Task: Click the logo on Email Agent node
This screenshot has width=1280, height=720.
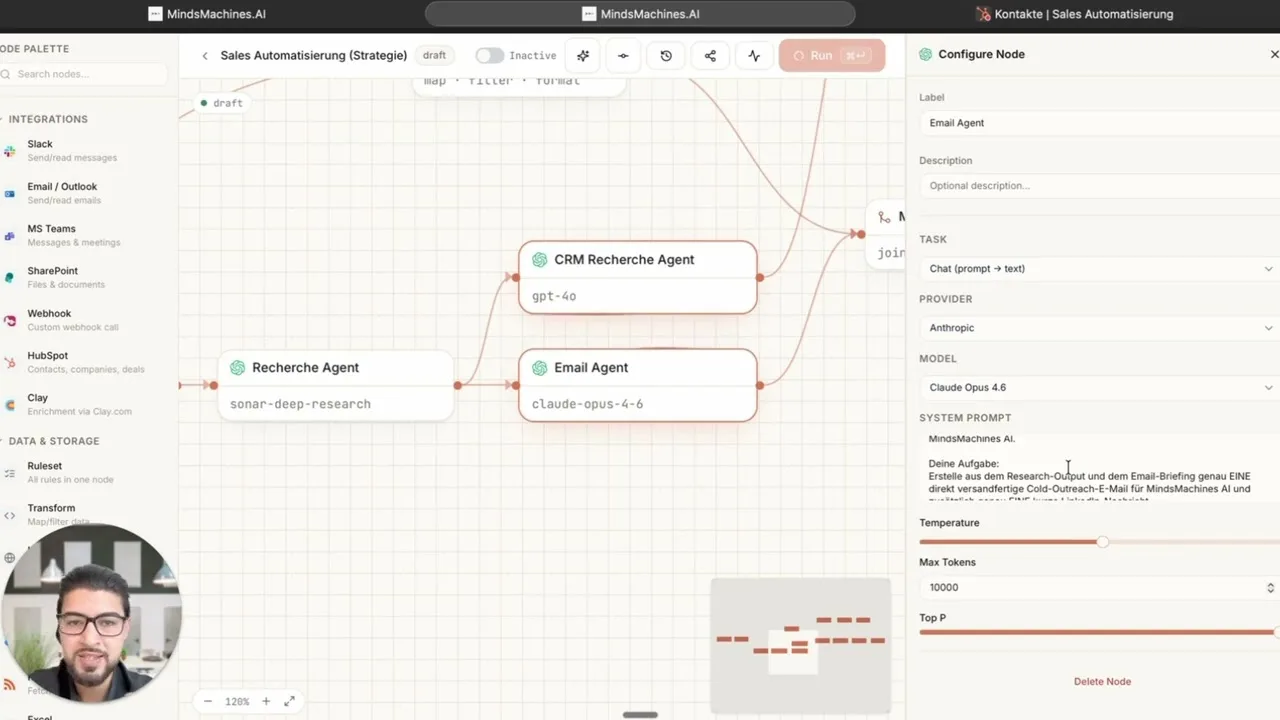Action: (x=539, y=368)
